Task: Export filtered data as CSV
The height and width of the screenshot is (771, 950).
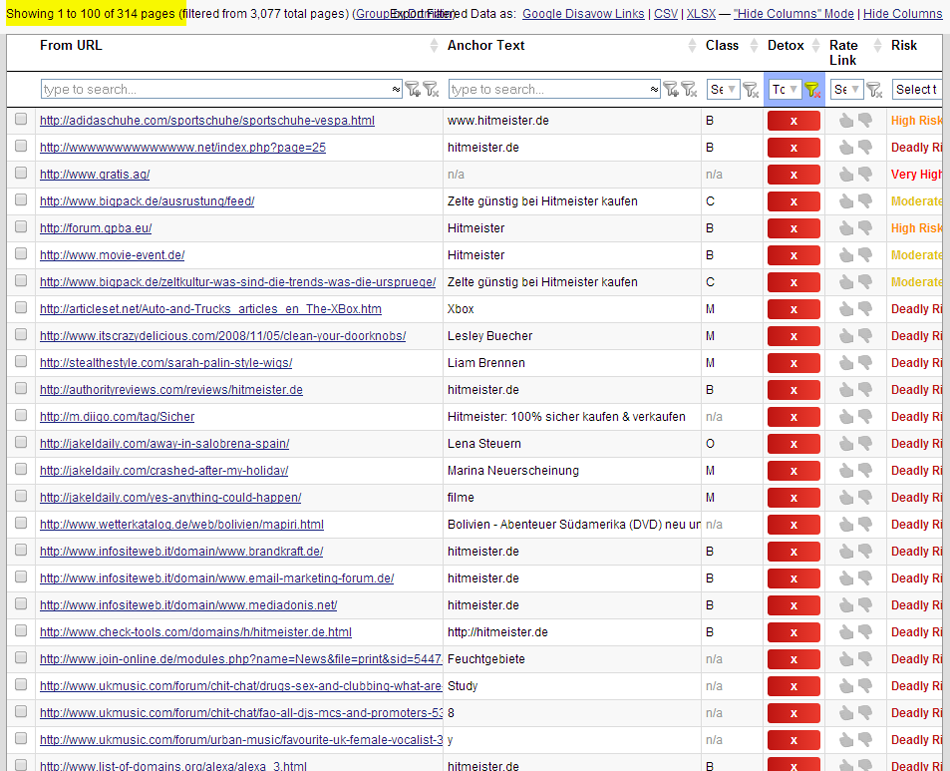Action: [x=666, y=13]
